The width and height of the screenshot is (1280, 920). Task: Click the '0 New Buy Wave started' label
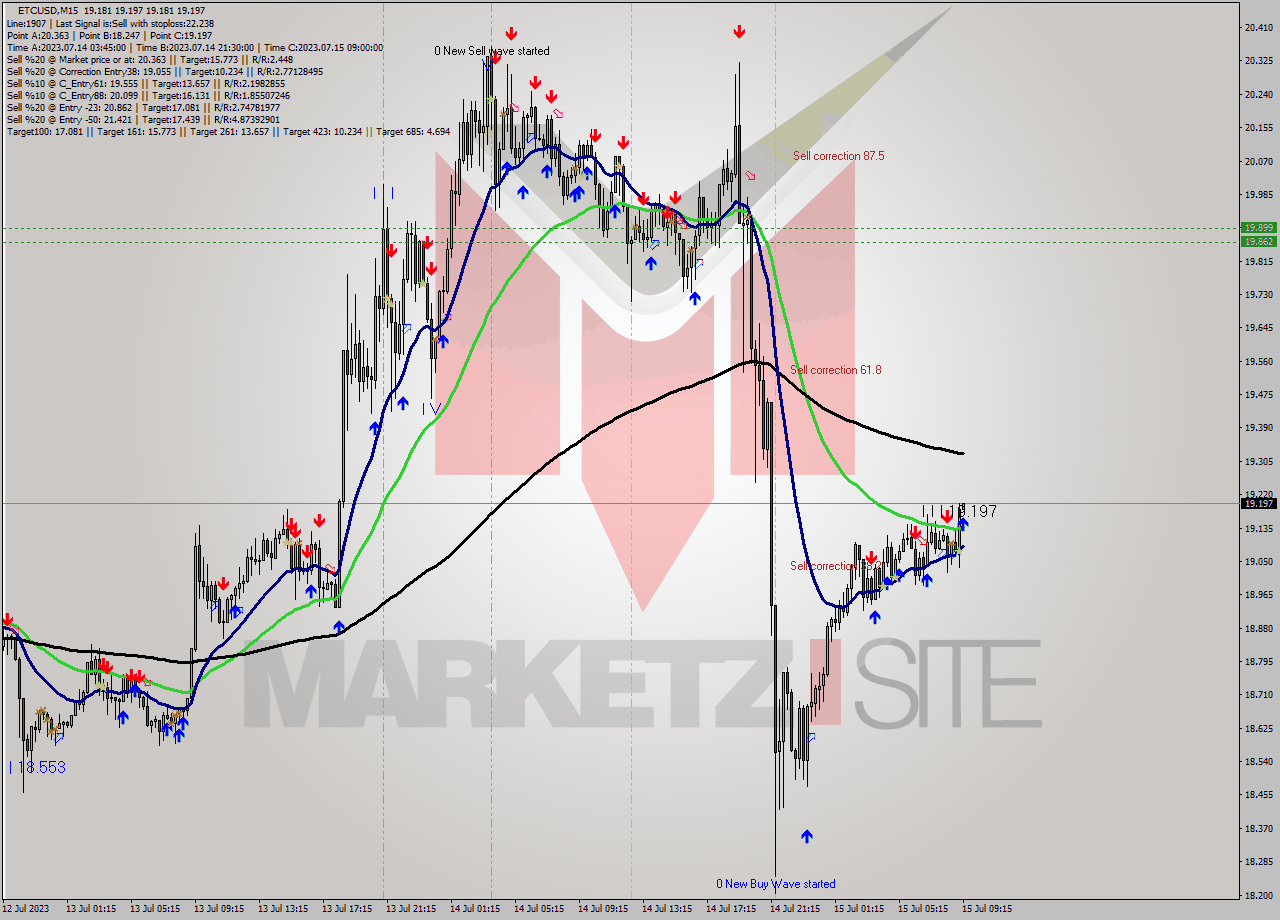(776, 884)
